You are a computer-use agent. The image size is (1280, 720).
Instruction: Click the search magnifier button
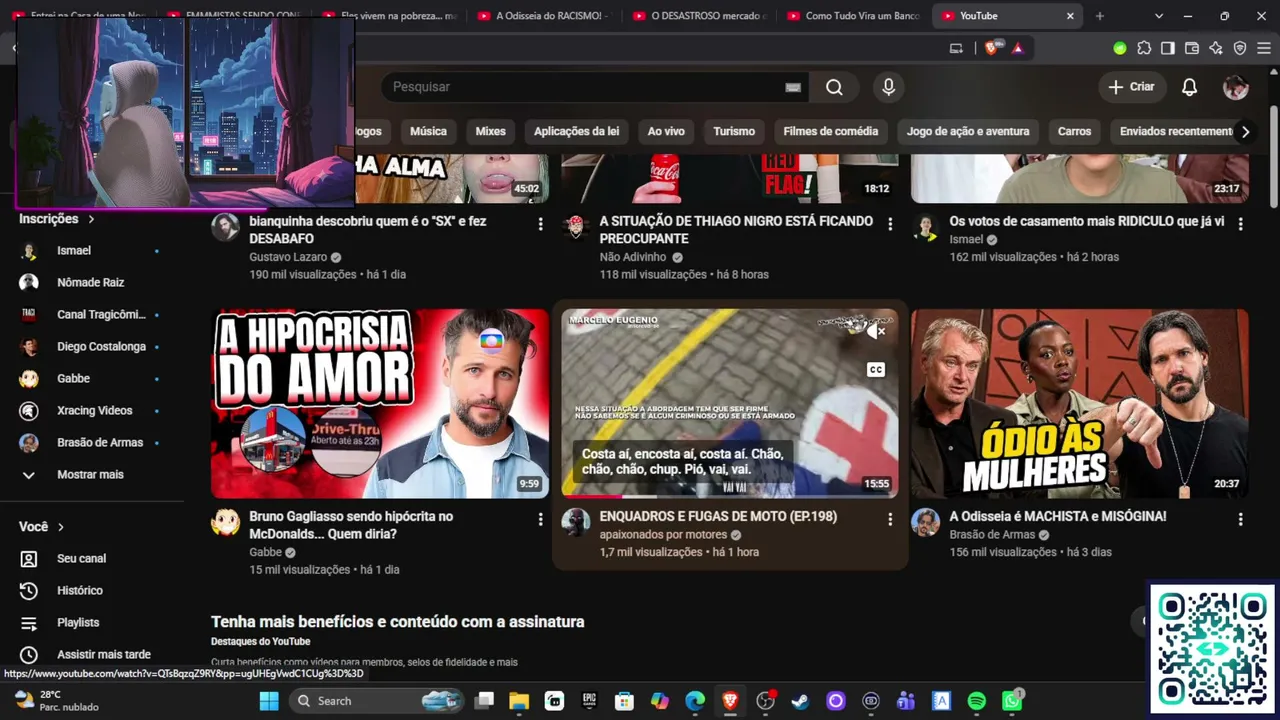tap(834, 87)
